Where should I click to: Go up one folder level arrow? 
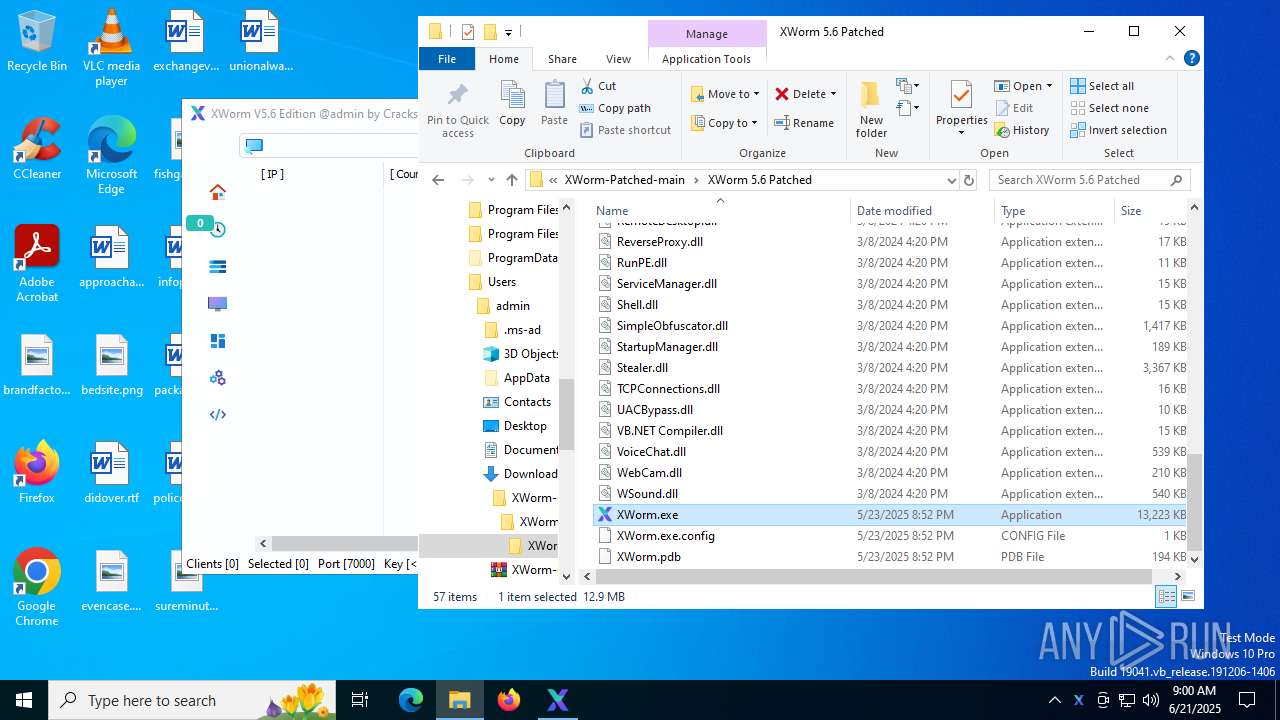(x=512, y=180)
